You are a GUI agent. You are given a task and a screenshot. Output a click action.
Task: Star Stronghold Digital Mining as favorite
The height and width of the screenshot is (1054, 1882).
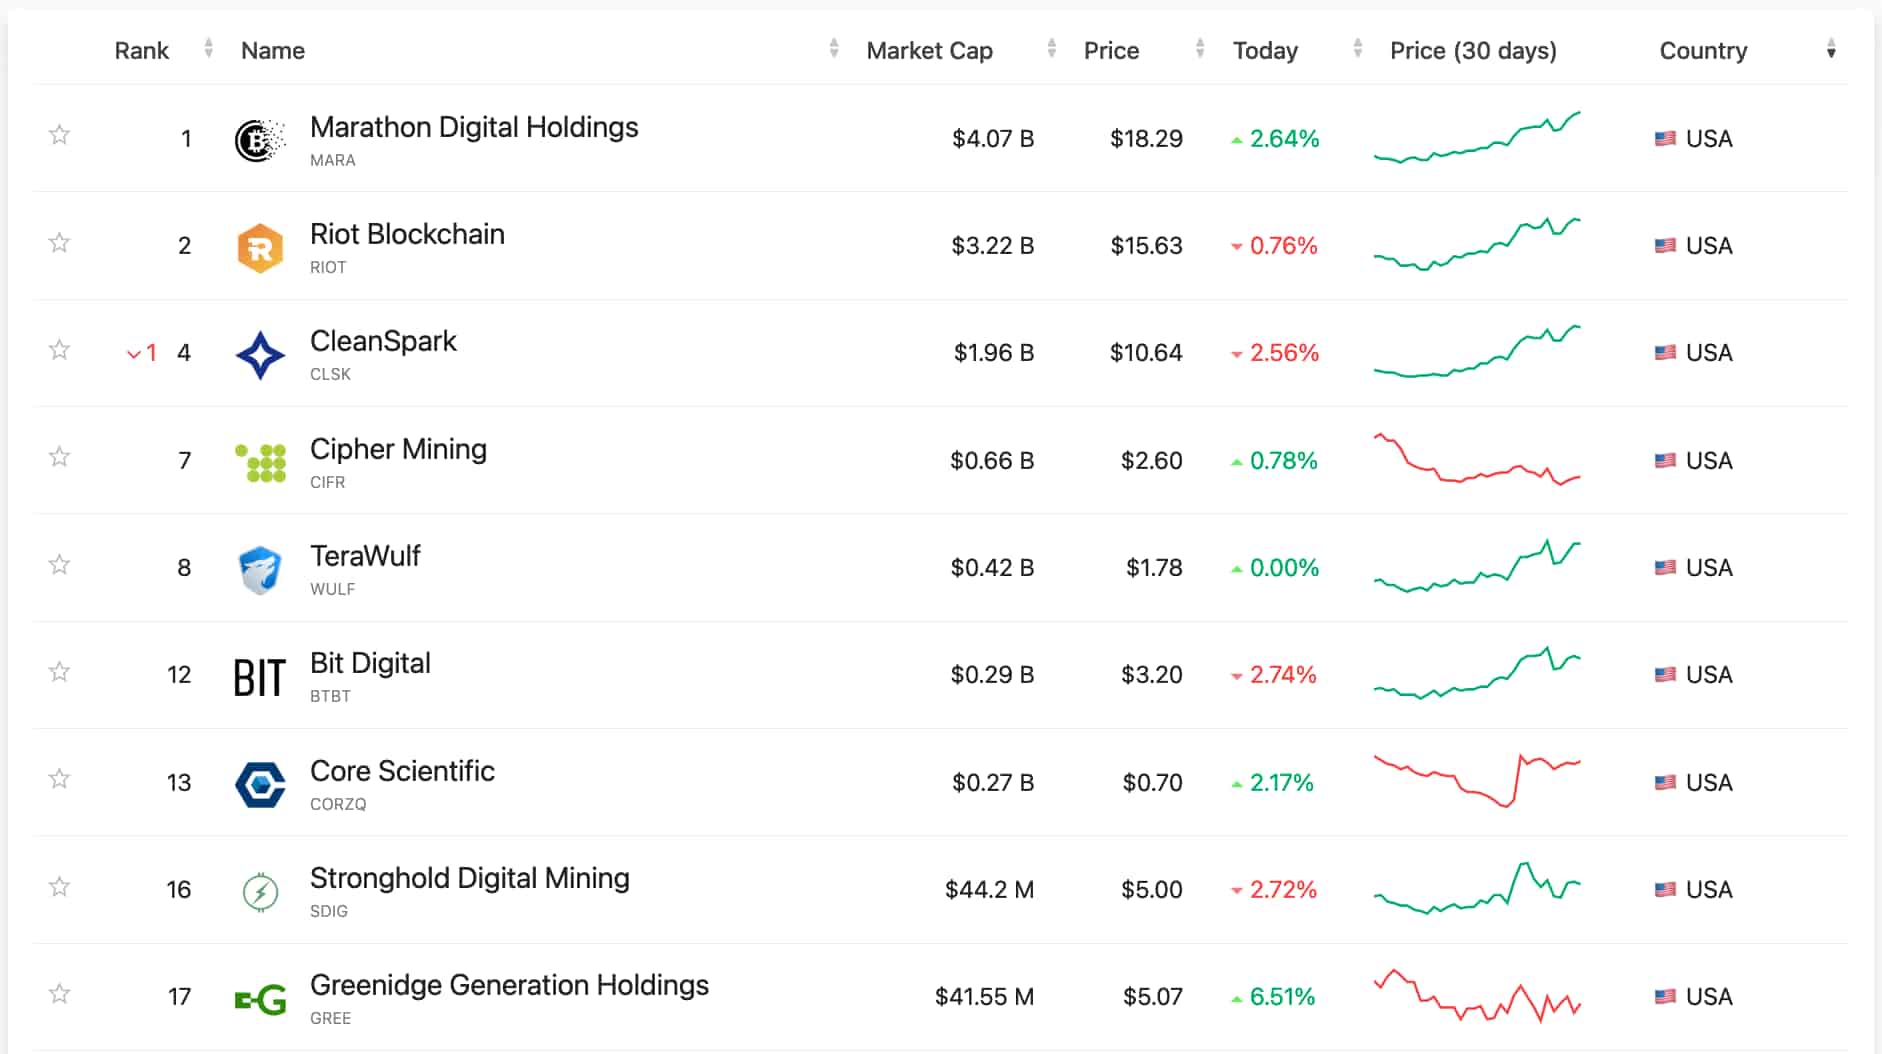pyautogui.click(x=59, y=884)
